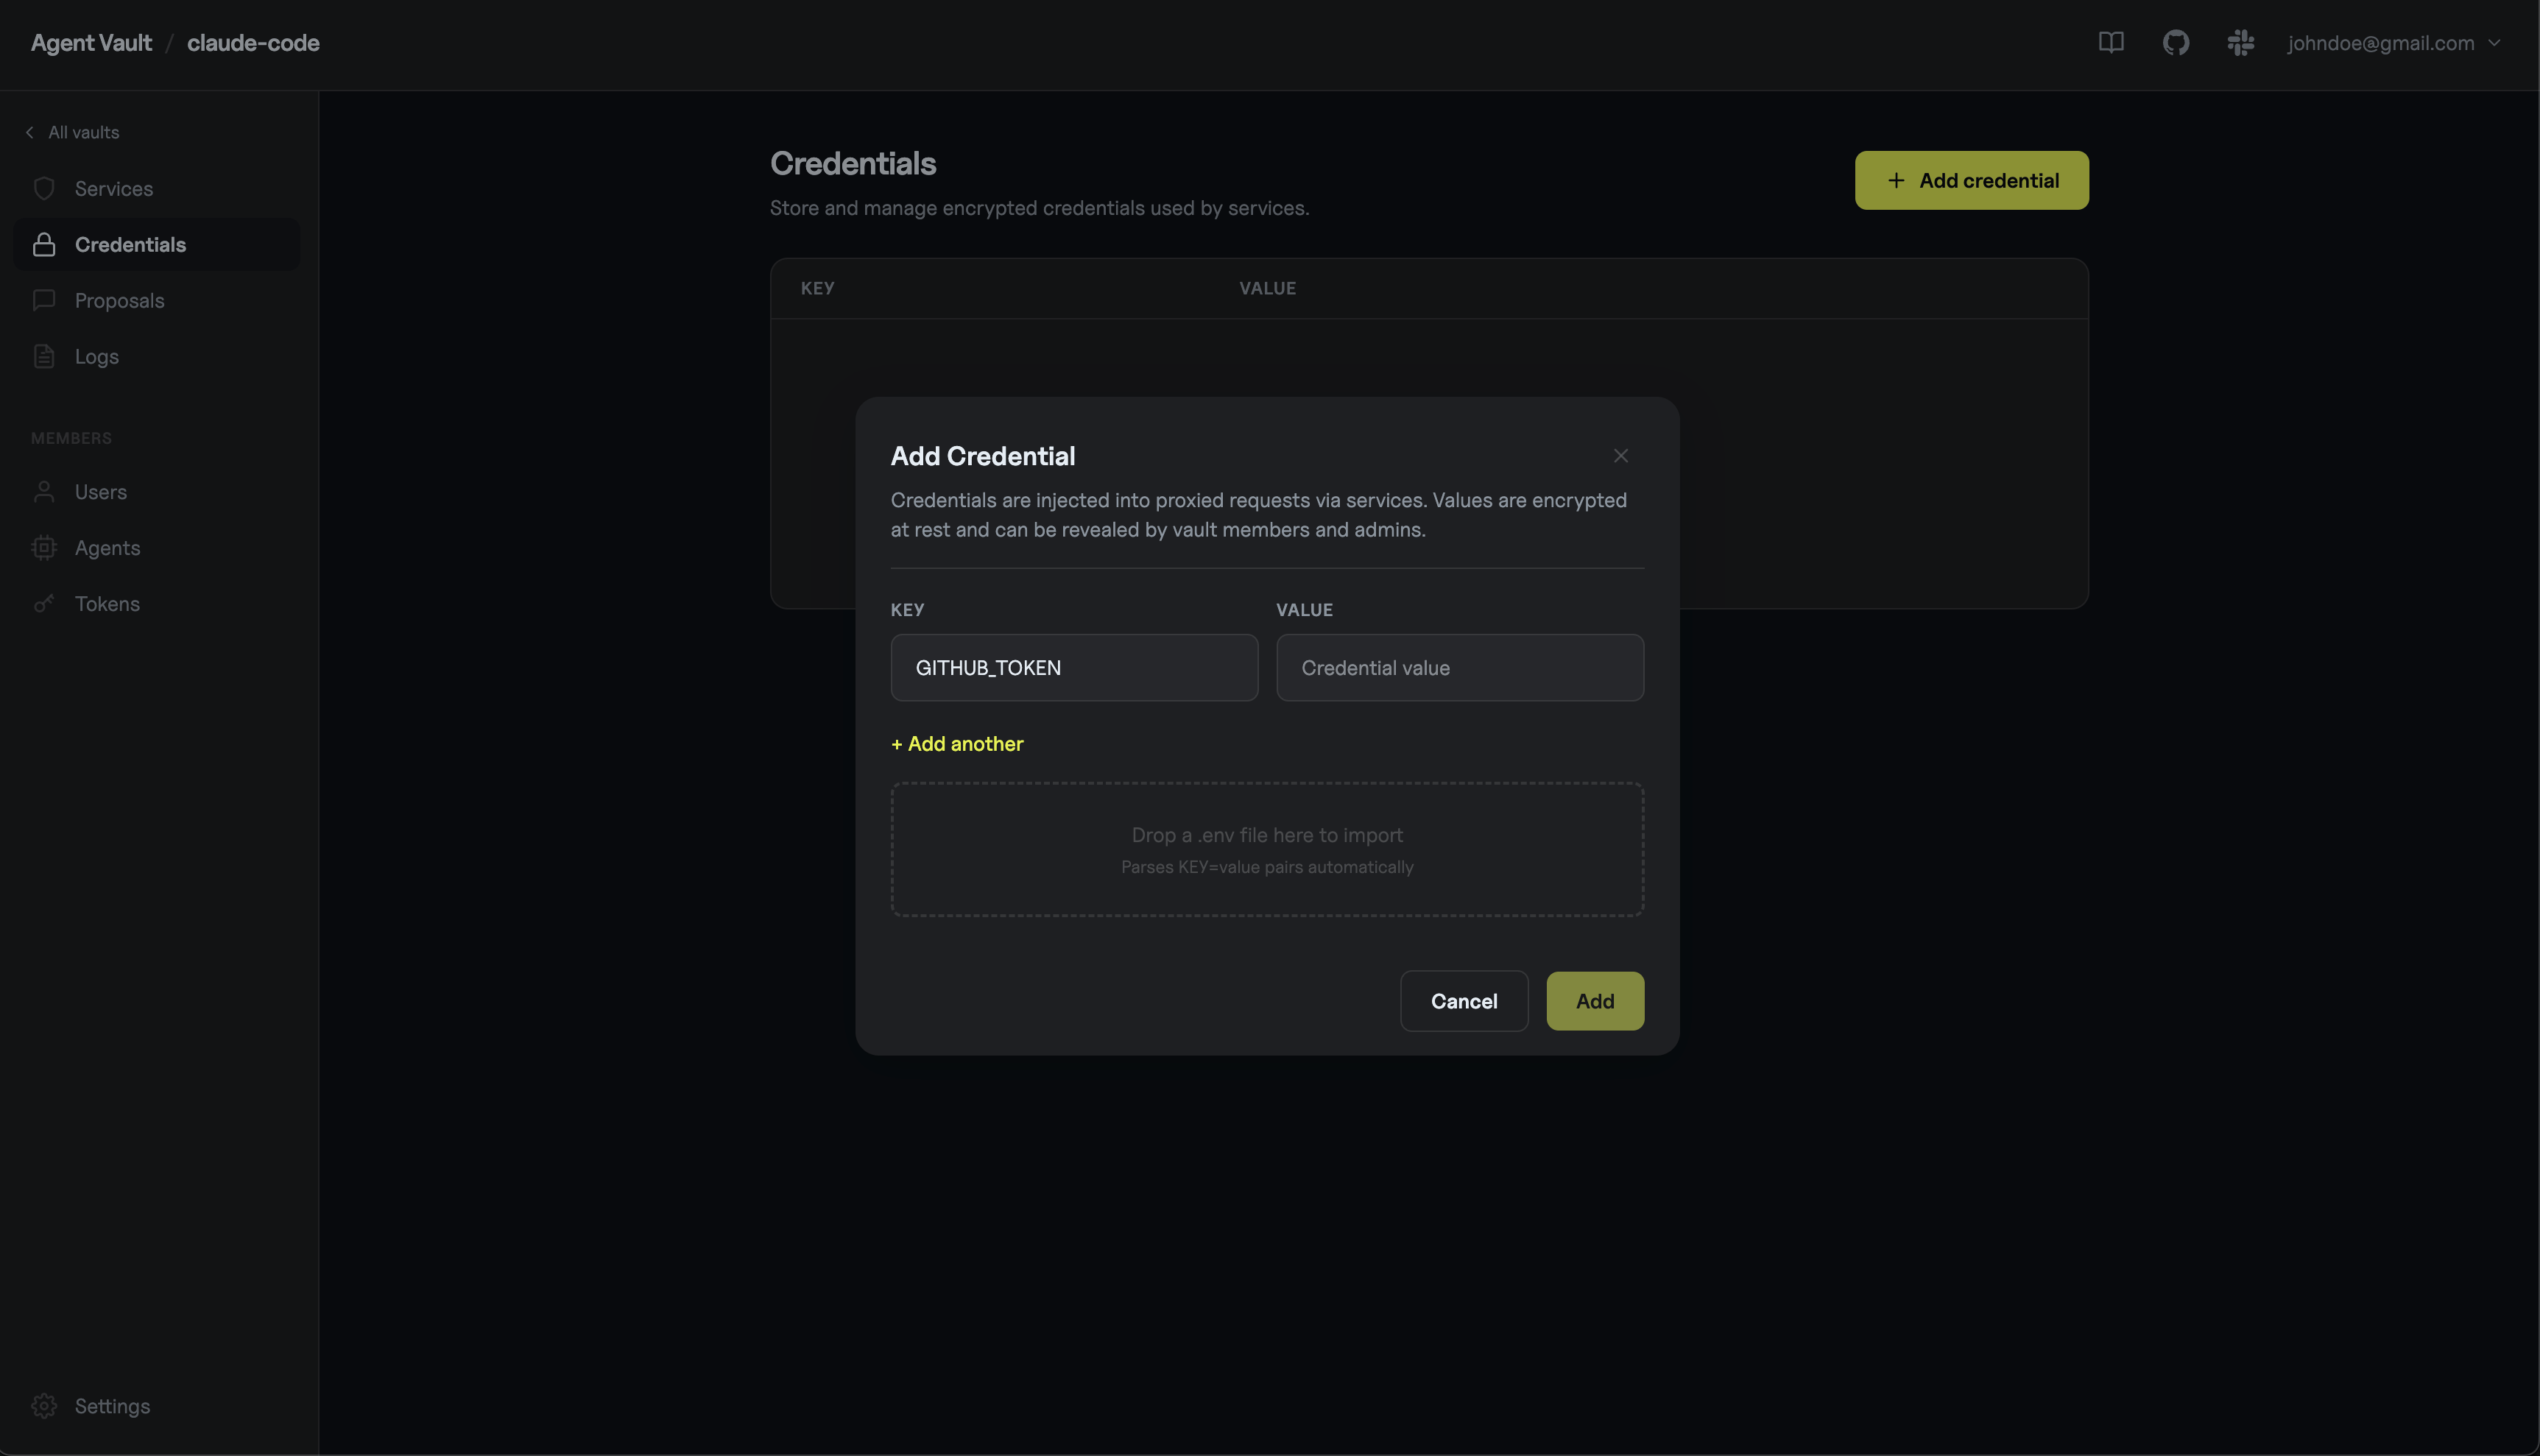
Task: Click the Agents chip icon
Action: tap(44, 548)
